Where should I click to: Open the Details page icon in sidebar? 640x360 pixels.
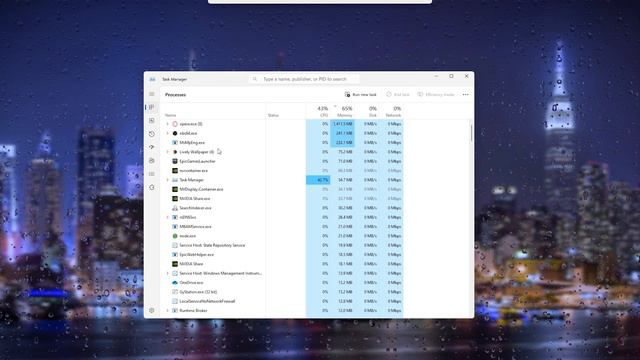pos(152,174)
